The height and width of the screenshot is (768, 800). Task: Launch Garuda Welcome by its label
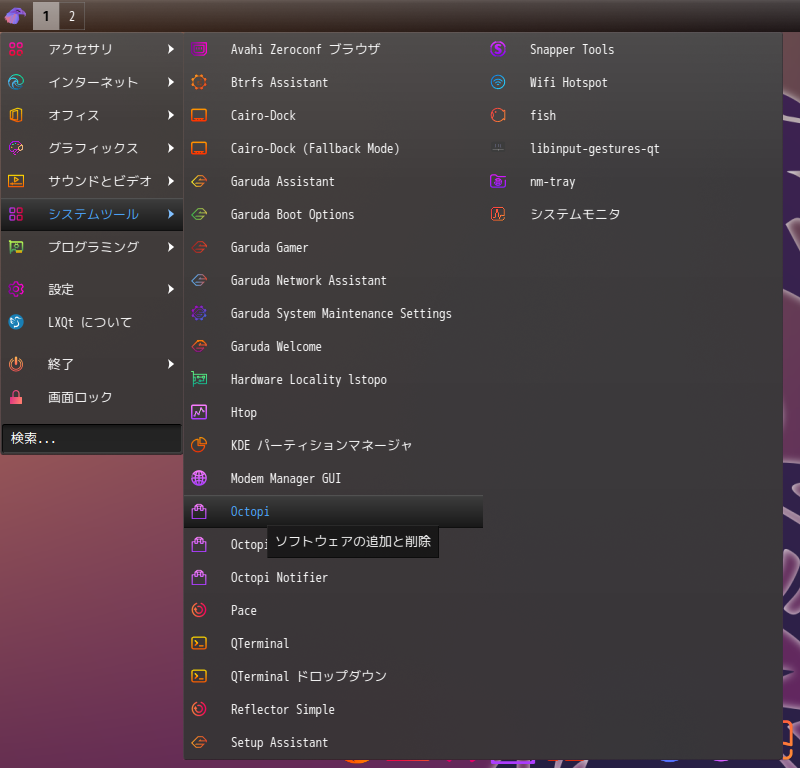point(276,346)
